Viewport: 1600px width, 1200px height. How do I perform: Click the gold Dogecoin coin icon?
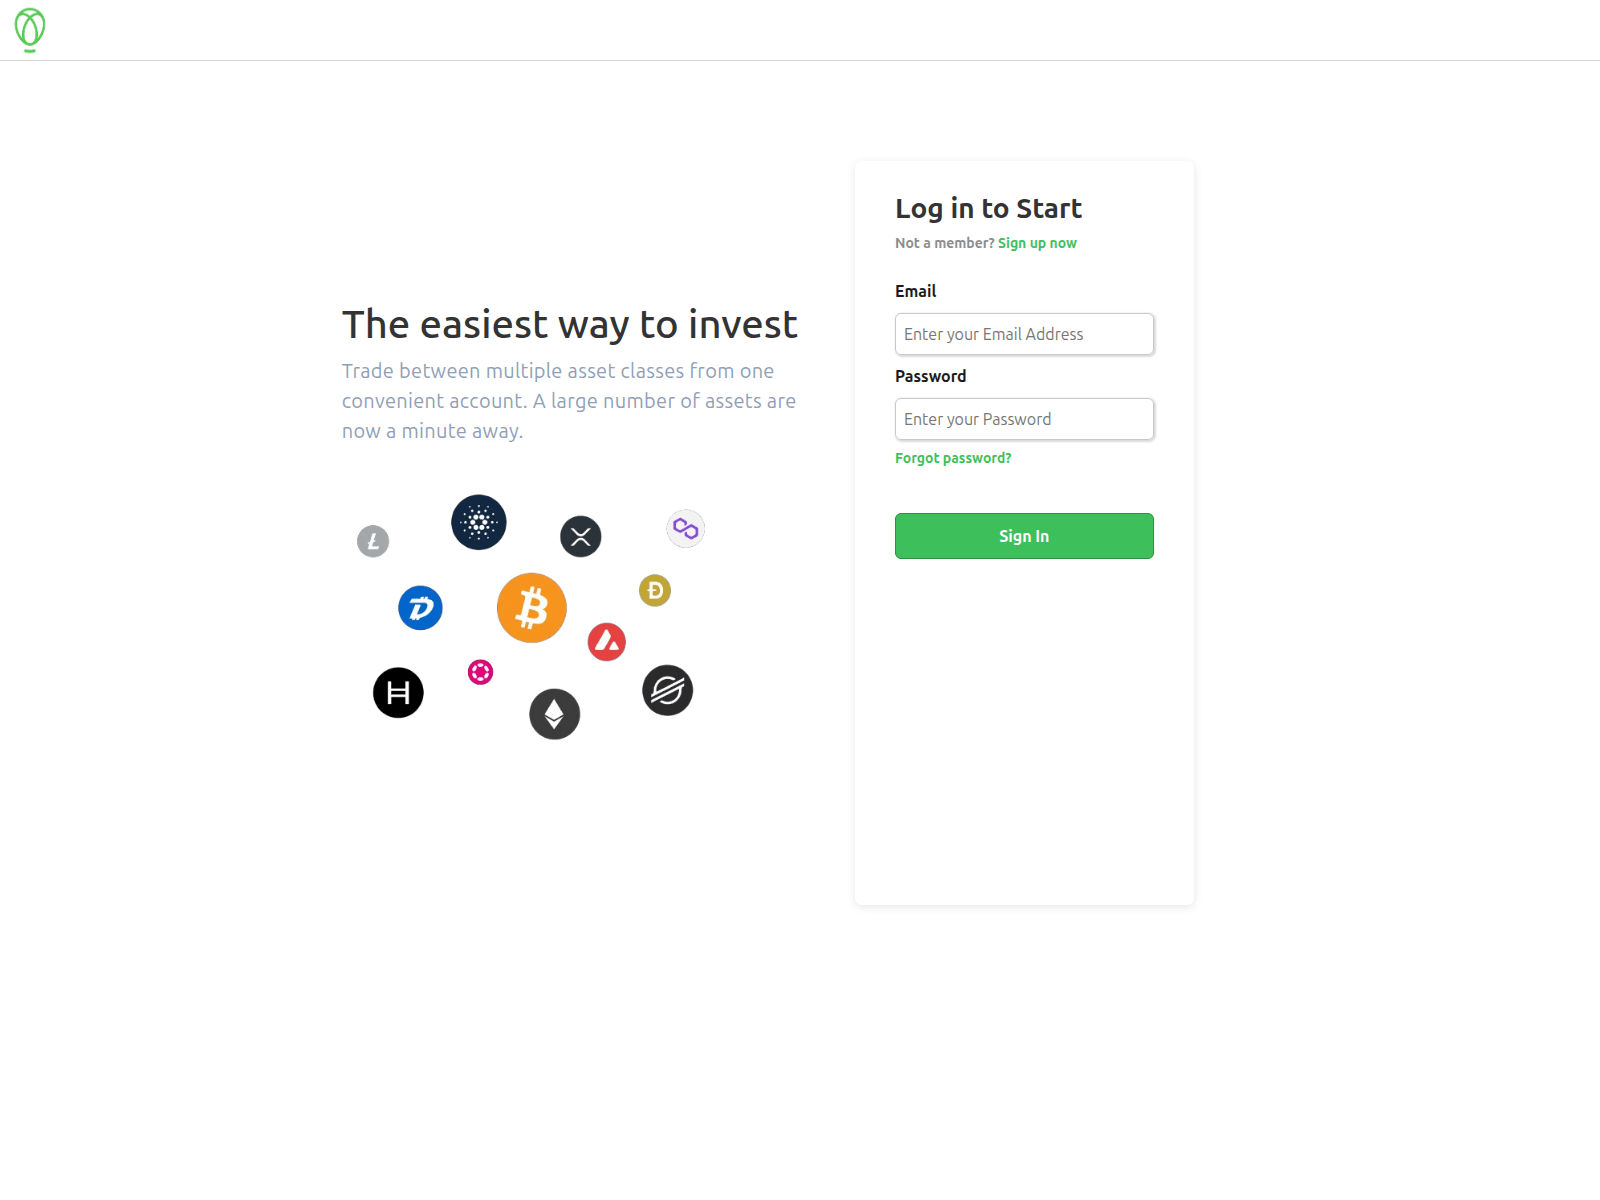(x=655, y=591)
